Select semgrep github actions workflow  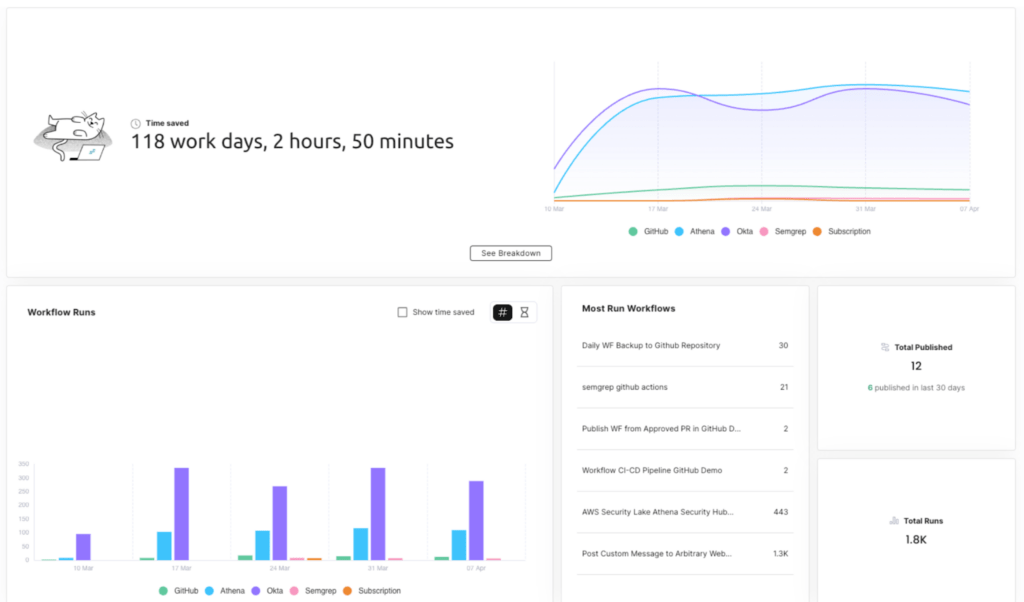[625, 387]
